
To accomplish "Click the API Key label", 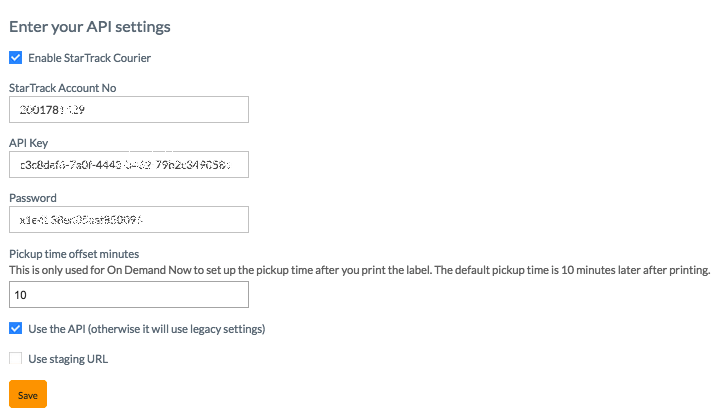I will 28,143.
